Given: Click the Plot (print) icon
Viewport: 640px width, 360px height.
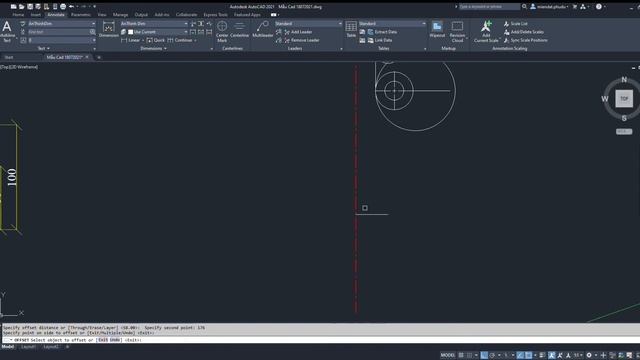Looking at the screenshot, I should pyautogui.click(x=63, y=7).
